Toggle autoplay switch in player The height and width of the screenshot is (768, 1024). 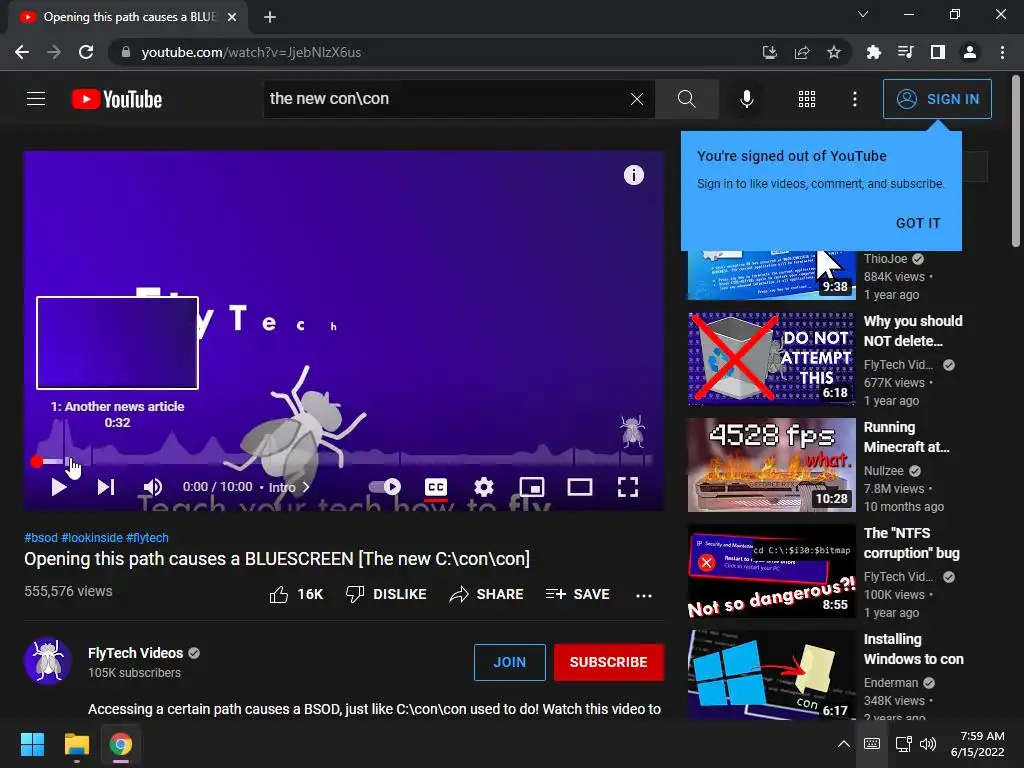click(x=385, y=487)
